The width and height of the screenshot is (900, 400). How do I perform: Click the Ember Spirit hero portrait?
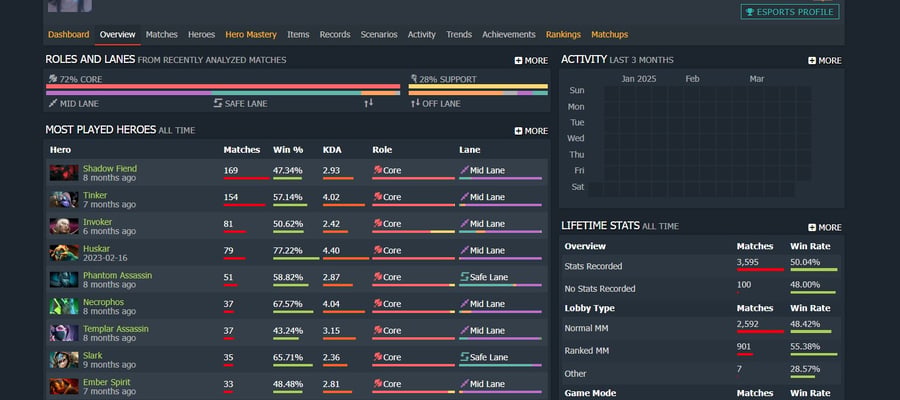pos(64,386)
